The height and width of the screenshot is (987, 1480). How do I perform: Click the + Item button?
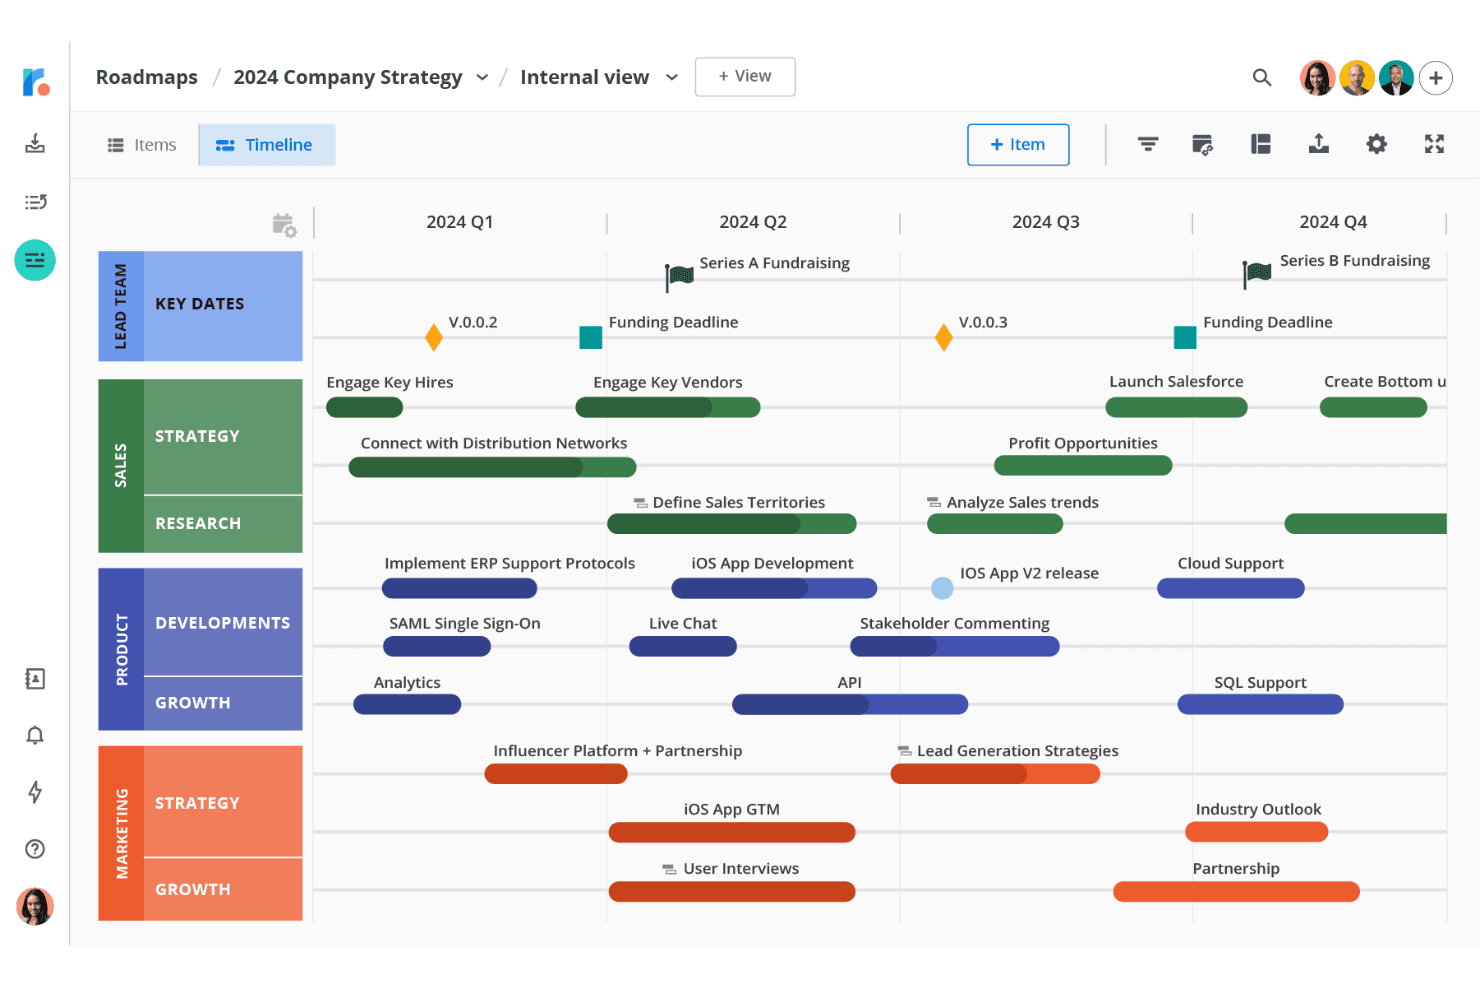tap(1018, 145)
